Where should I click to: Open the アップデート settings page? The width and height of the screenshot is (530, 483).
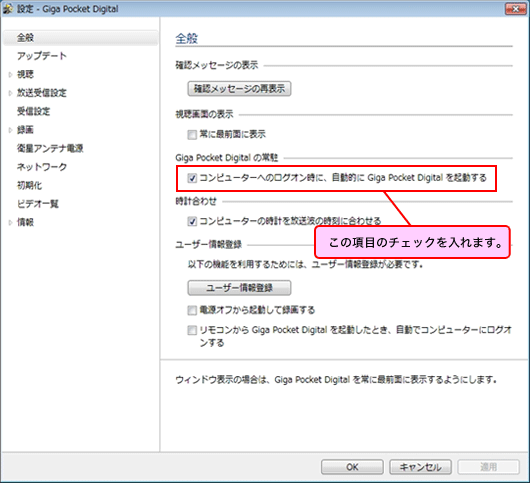[x=42, y=56]
